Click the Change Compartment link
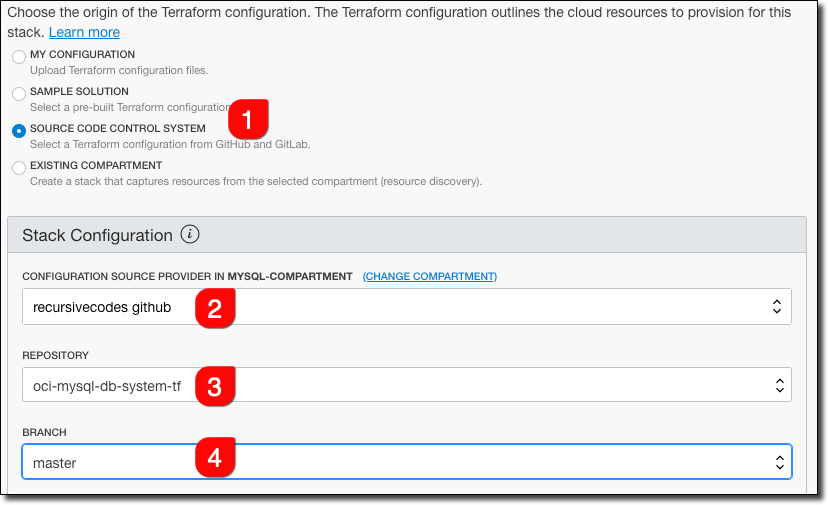The width and height of the screenshot is (828, 505). pyautogui.click(x=429, y=276)
